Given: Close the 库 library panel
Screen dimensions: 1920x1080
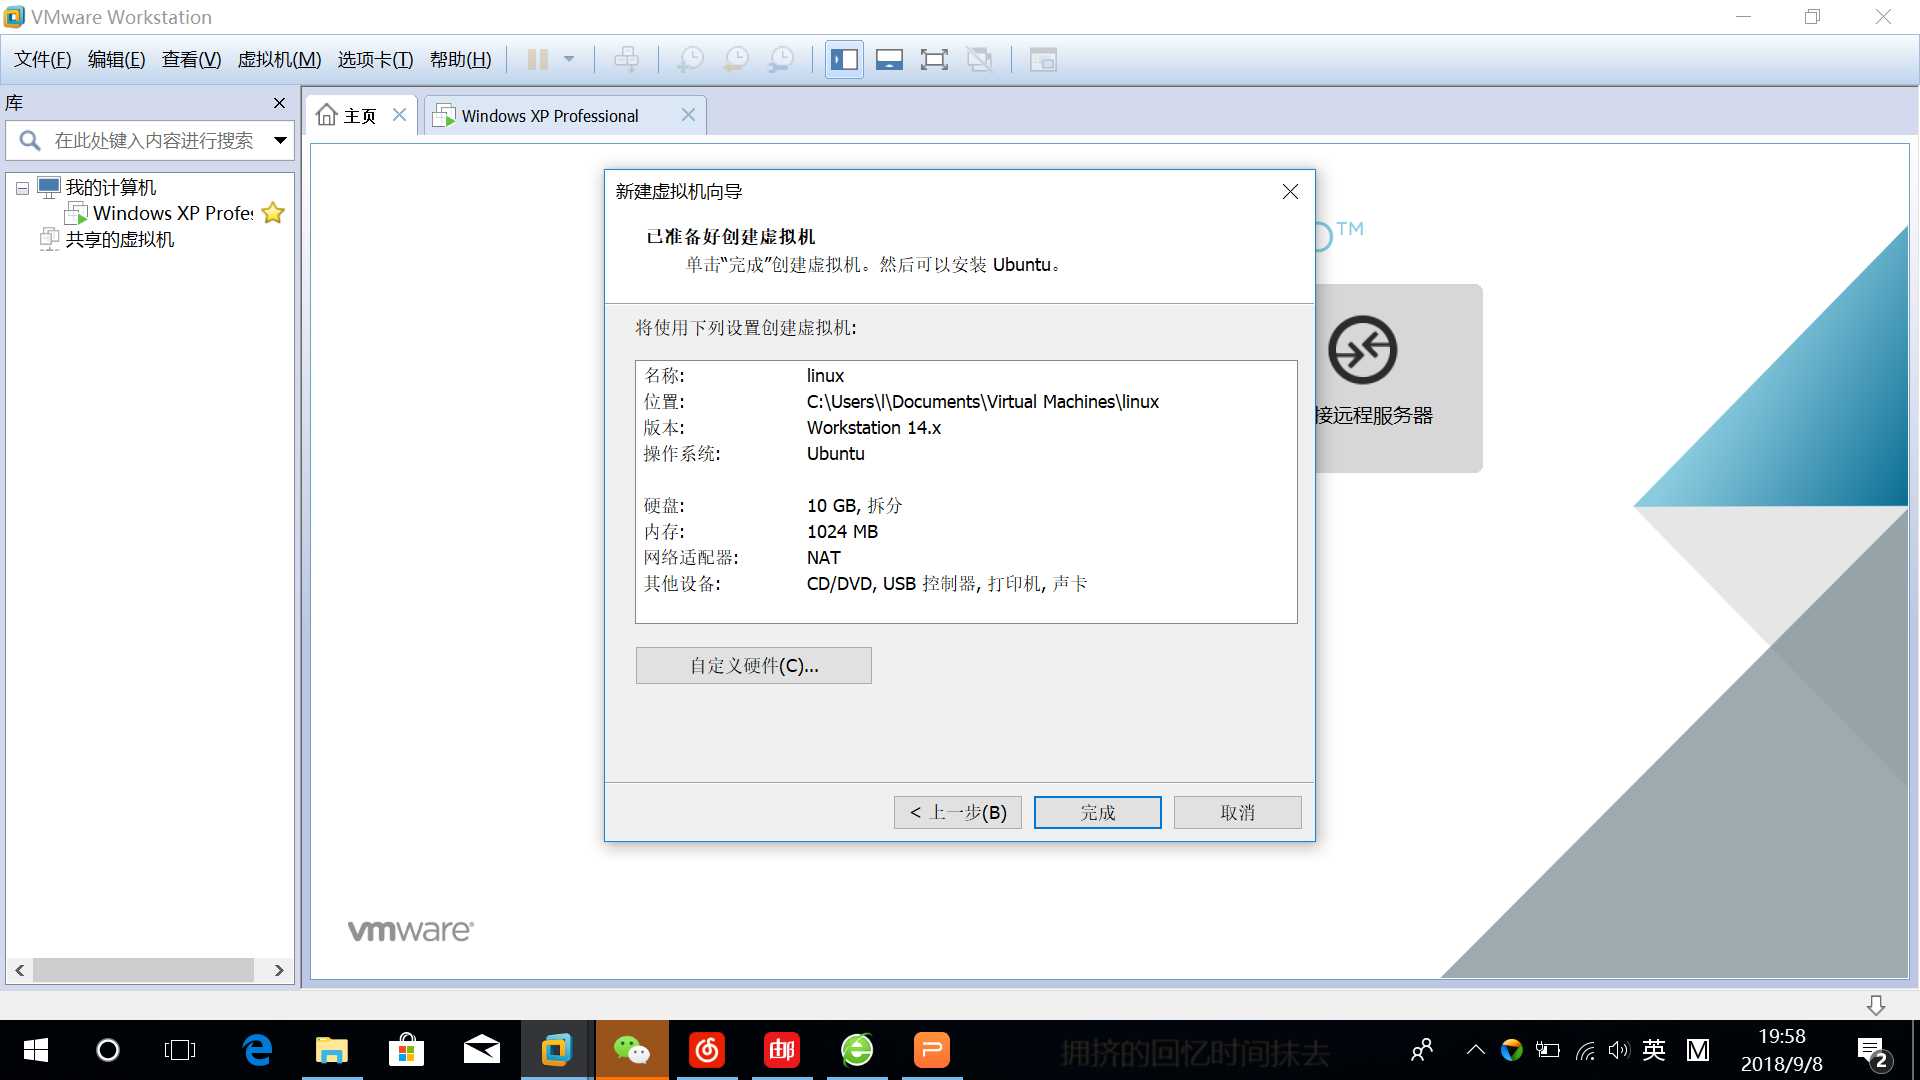Looking at the screenshot, I should coord(280,103).
